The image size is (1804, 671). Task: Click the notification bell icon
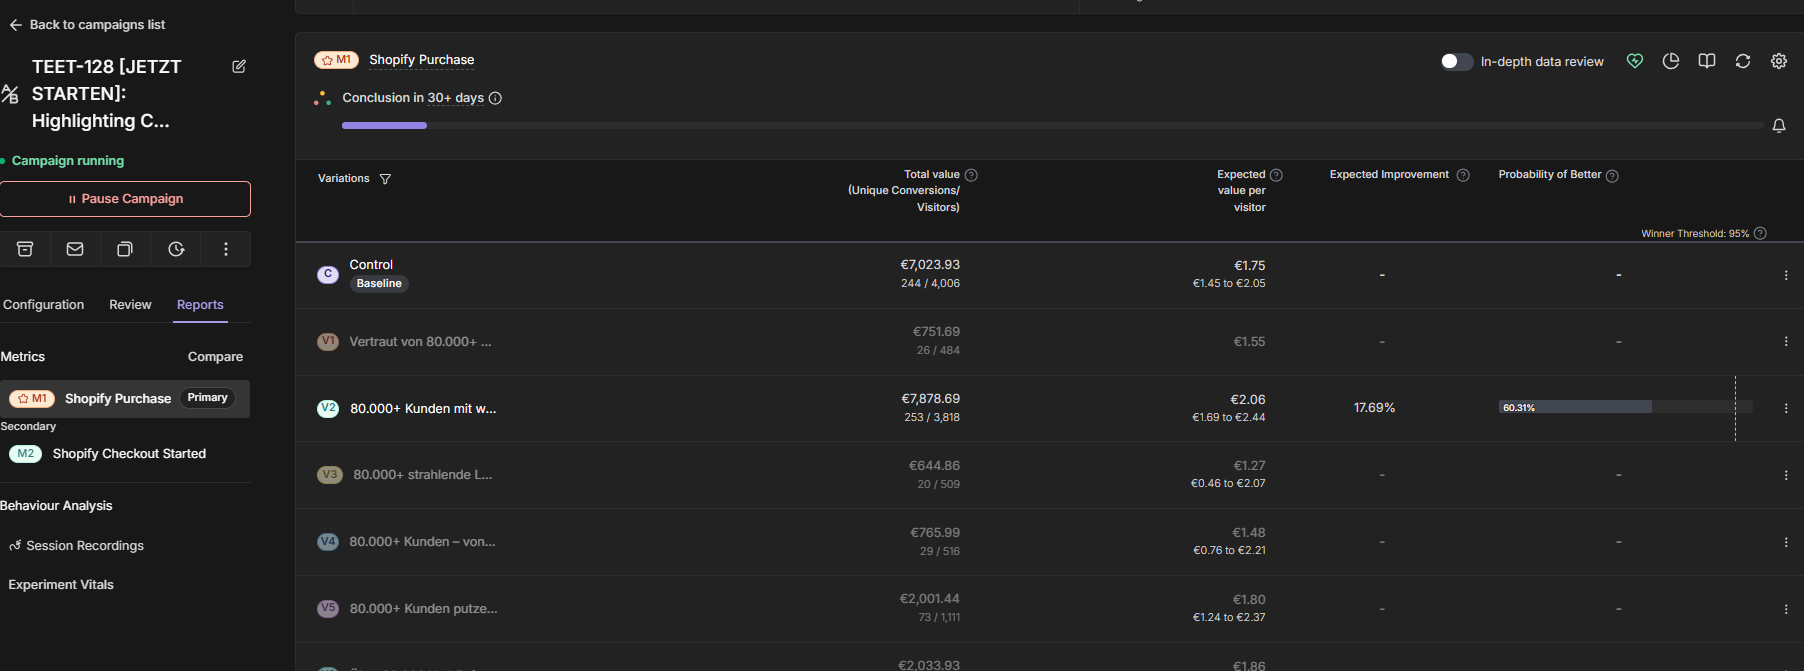pyautogui.click(x=1779, y=126)
